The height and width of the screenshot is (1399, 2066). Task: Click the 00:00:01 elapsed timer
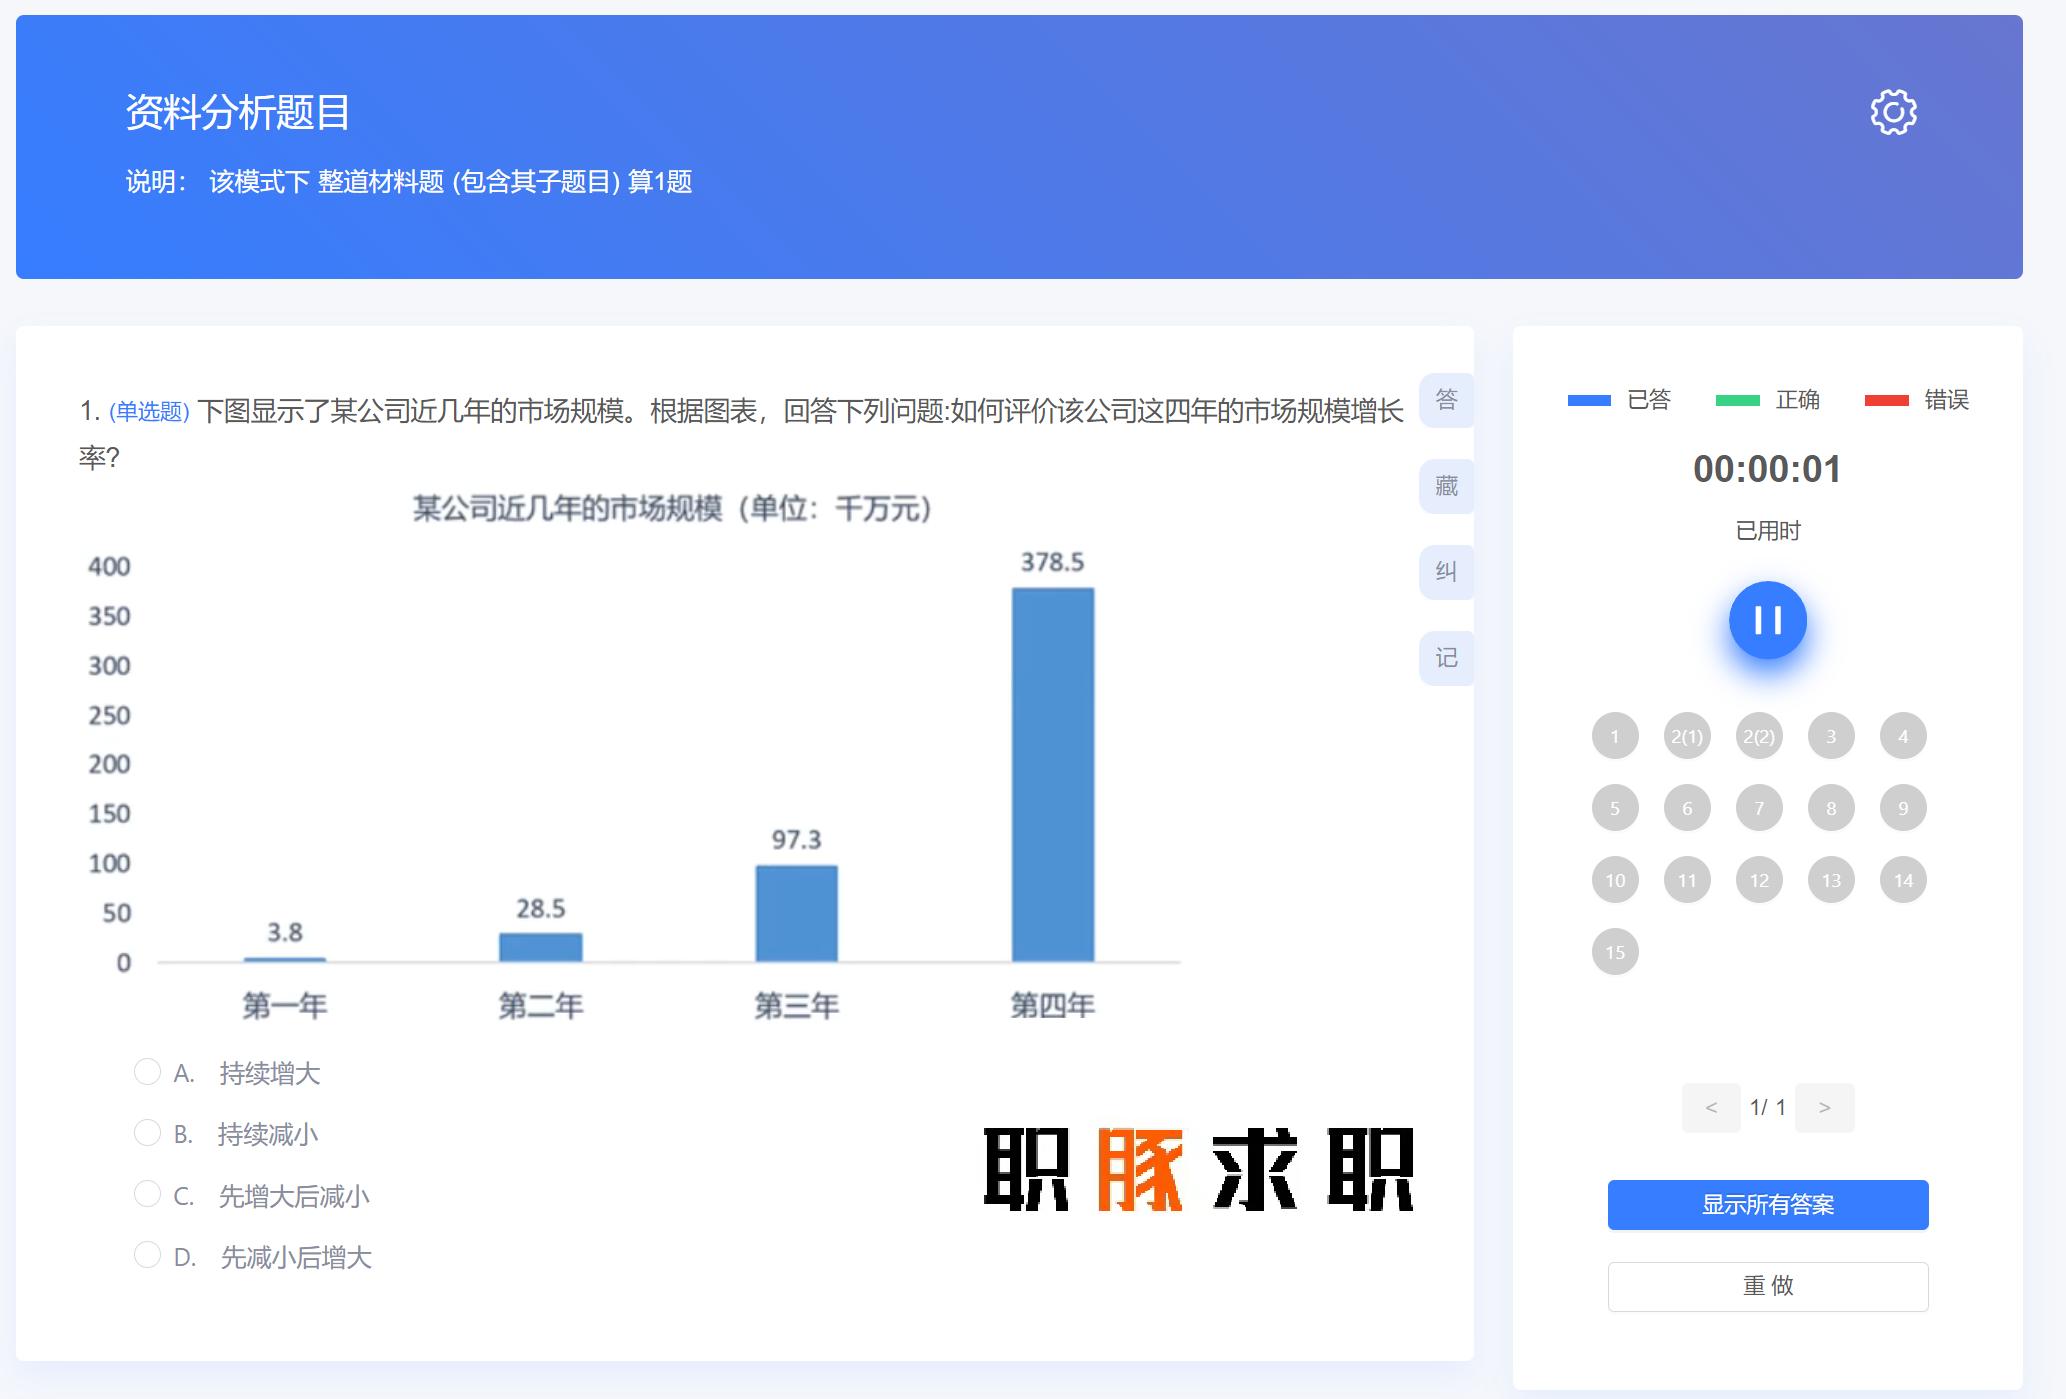1767,469
